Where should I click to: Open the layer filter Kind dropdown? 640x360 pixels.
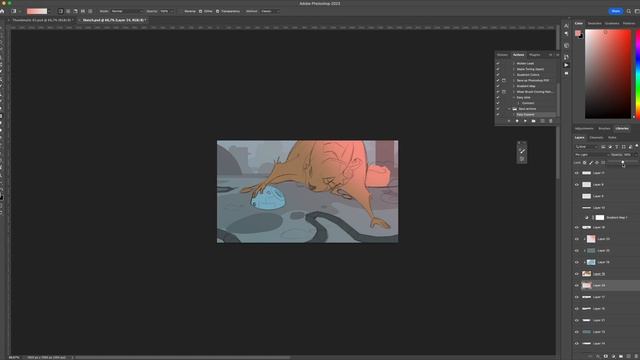[586, 147]
